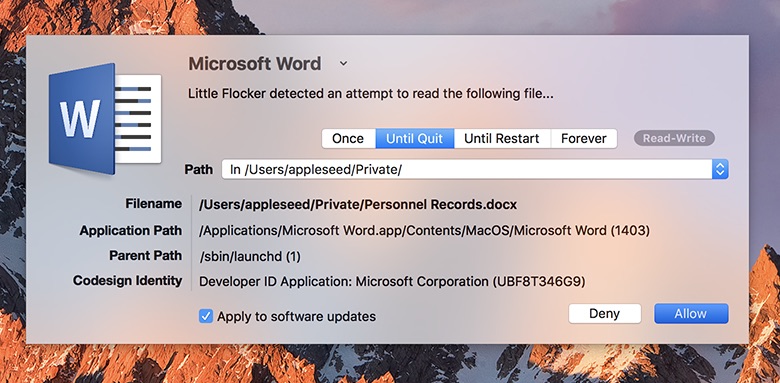This screenshot has width=780, height=383.
Task: Select the Until Quit duration option
Action: point(414,138)
